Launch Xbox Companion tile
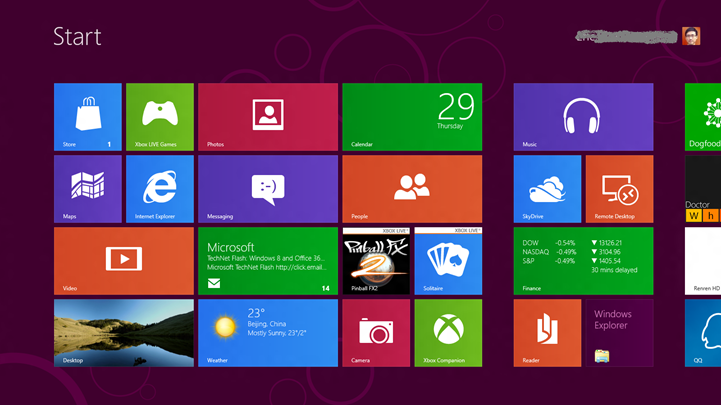 click(447, 332)
